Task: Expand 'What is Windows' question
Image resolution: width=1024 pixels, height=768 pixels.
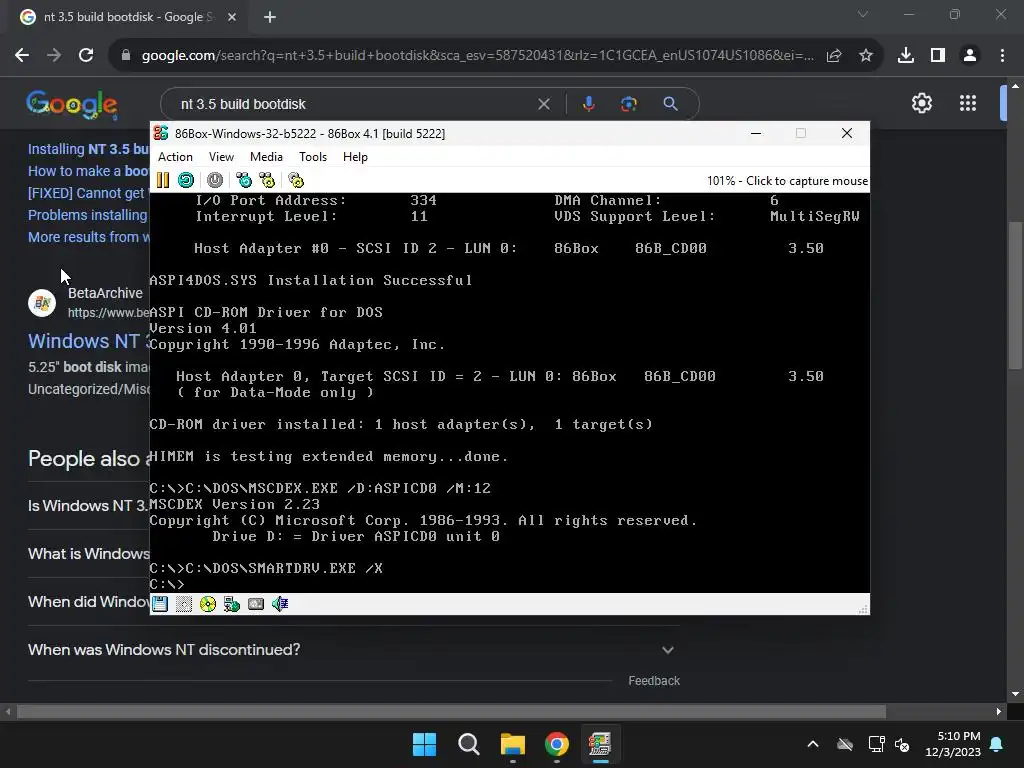Action: [89, 554]
